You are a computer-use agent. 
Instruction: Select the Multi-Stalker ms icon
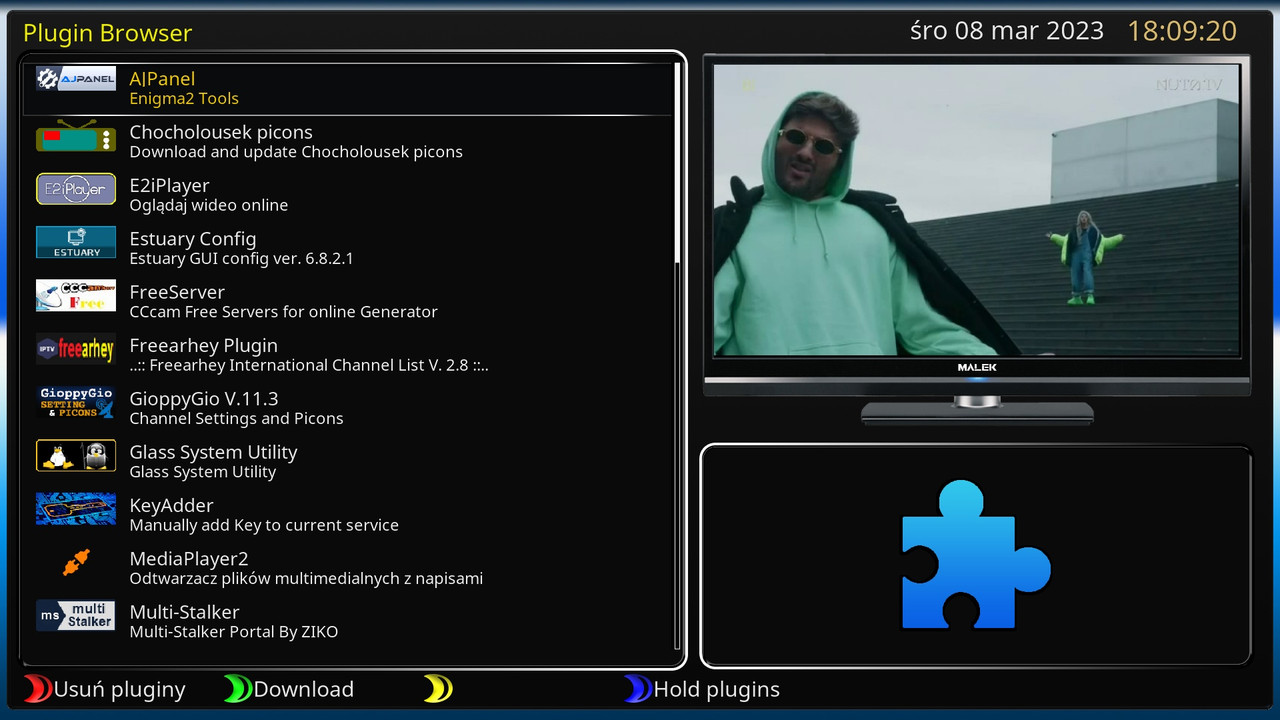[76, 615]
